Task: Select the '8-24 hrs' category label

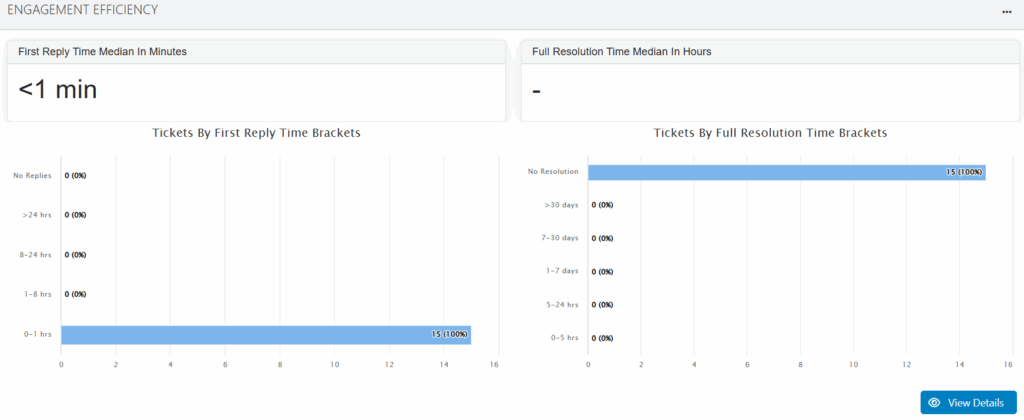Action: click(x=35, y=255)
